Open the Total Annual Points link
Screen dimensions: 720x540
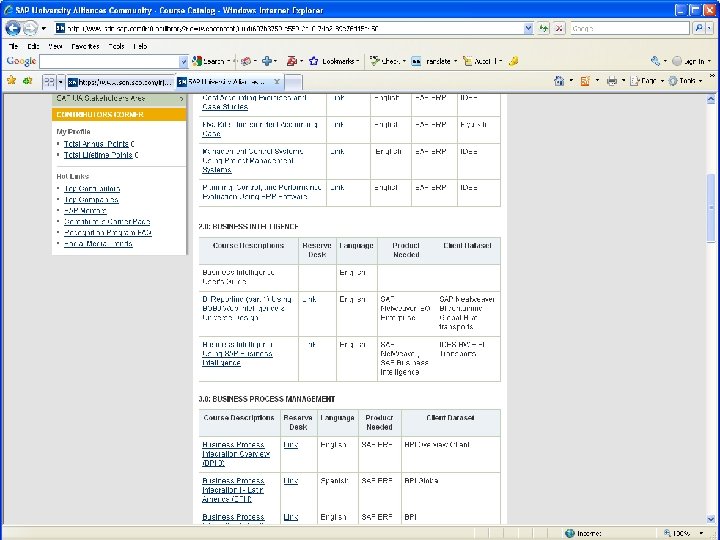pyautogui.click(x=96, y=144)
